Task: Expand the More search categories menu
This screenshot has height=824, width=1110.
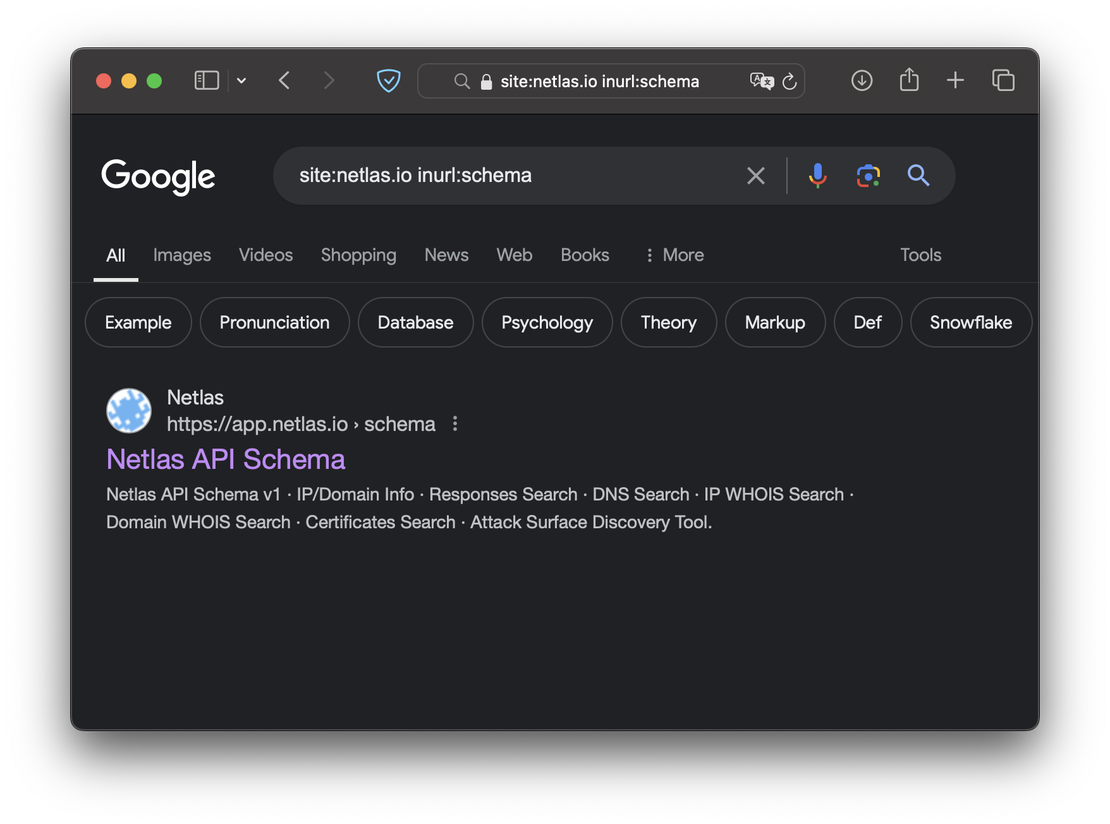Action: (x=673, y=255)
